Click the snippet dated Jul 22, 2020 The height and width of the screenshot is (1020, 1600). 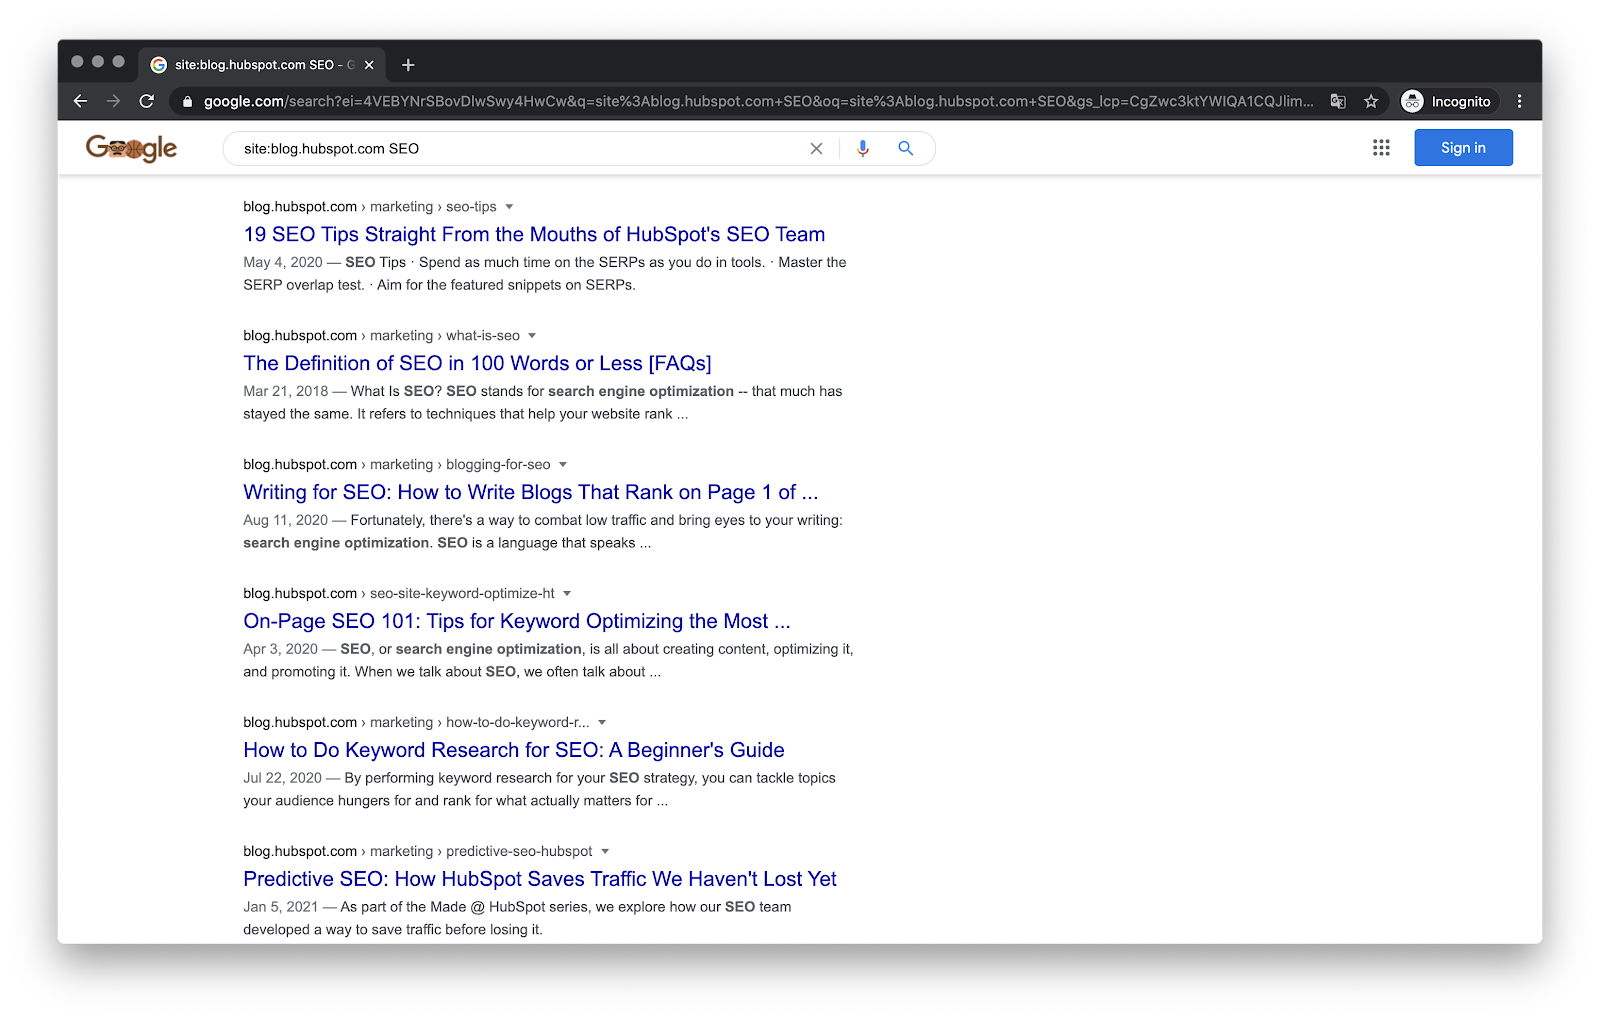(x=540, y=790)
